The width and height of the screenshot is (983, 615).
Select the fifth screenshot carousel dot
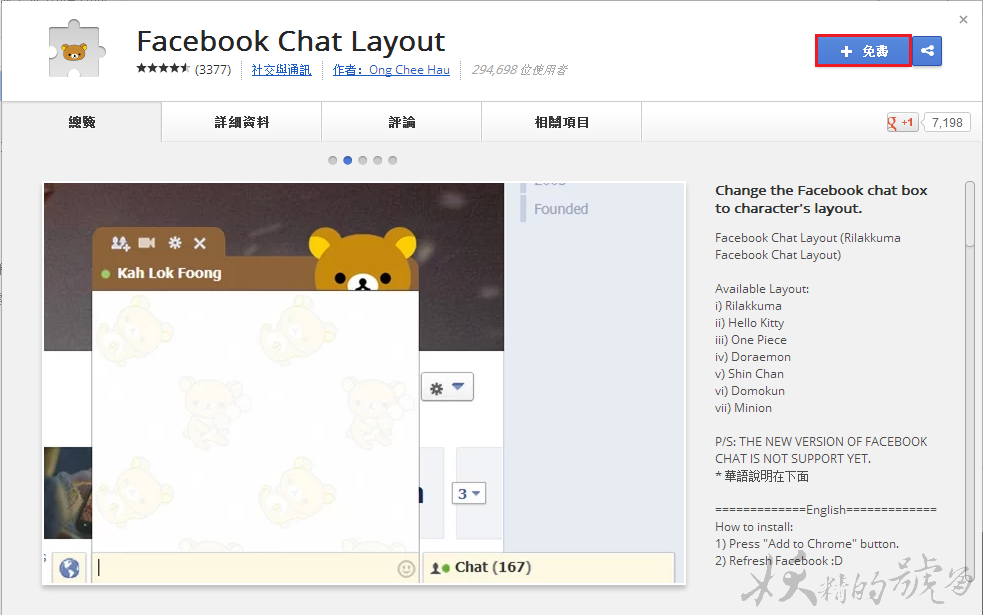coord(392,160)
